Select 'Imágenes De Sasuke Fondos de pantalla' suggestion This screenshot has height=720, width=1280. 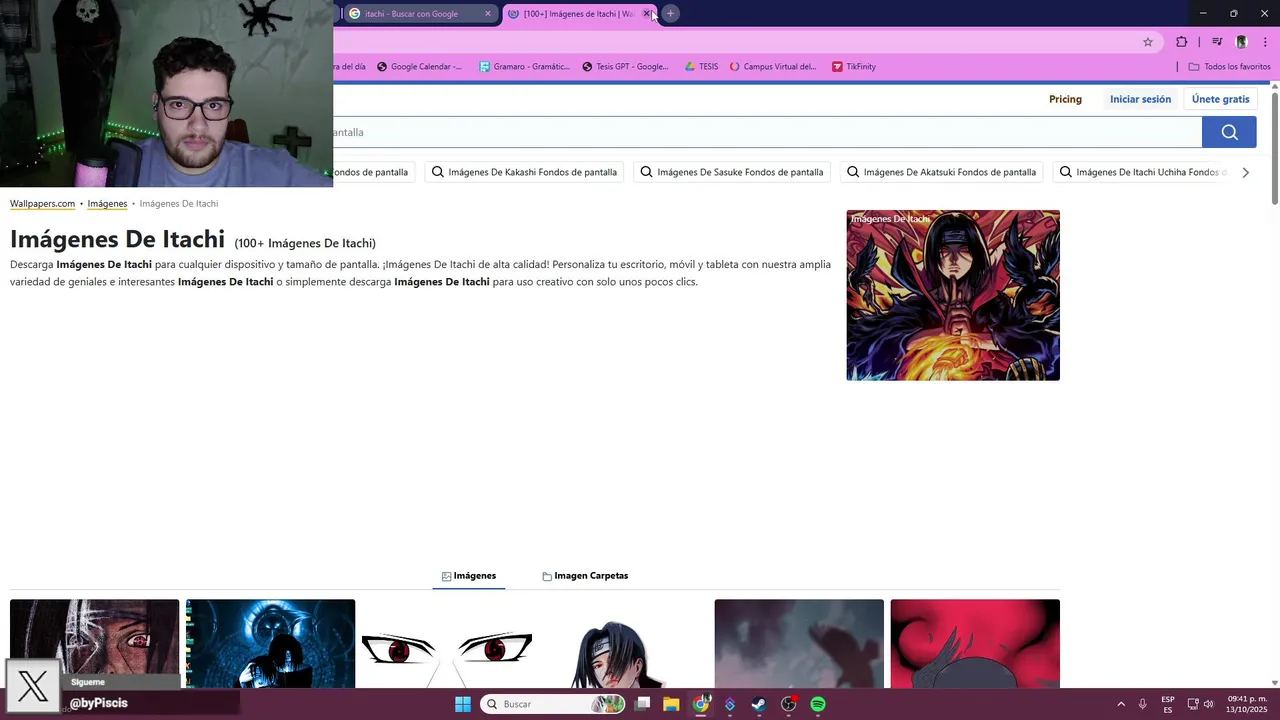coord(732,172)
